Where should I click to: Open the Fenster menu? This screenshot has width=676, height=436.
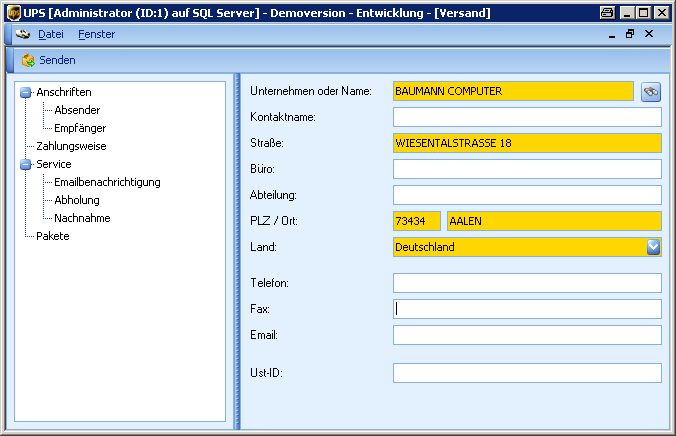[97, 34]
